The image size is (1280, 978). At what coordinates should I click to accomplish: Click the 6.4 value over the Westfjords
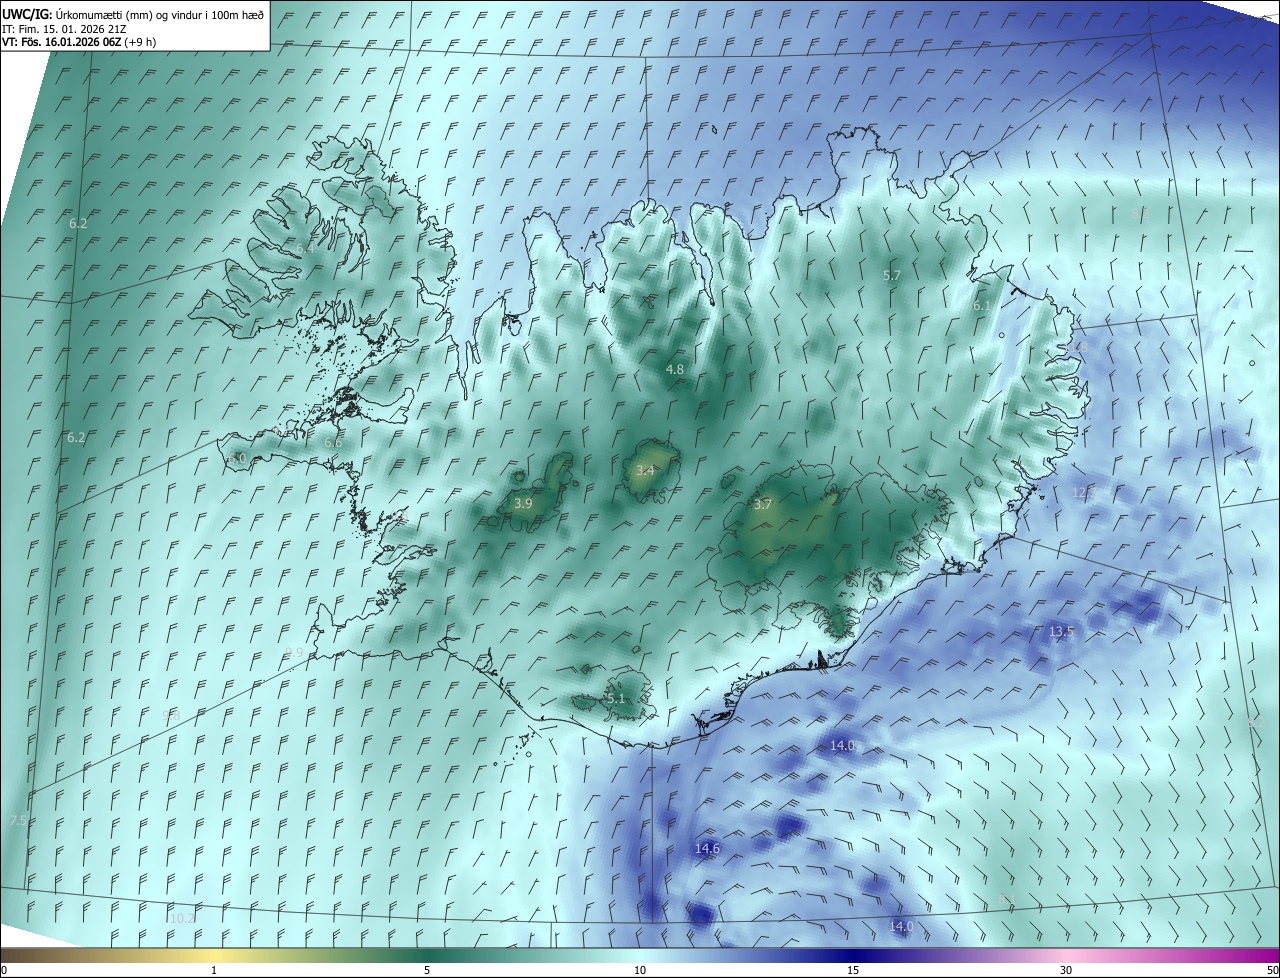tap(304, 247)
